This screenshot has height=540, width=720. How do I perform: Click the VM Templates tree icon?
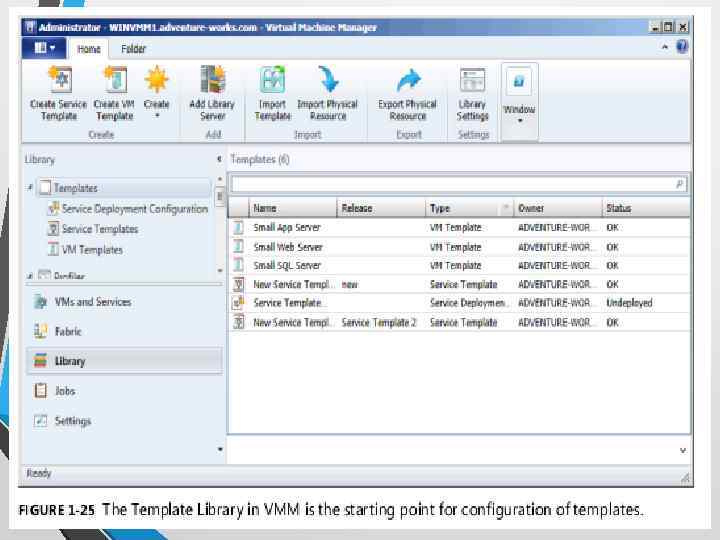(54, 249)
